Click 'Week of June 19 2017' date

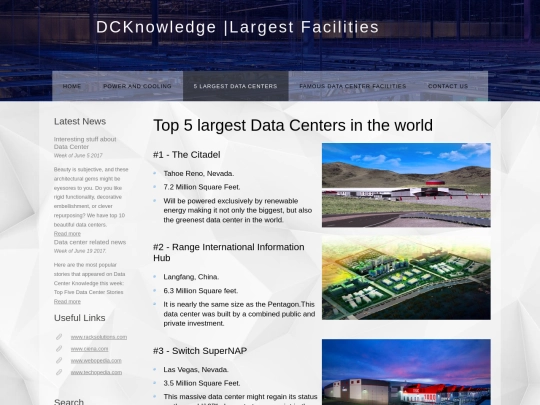[x=80, y=251]
